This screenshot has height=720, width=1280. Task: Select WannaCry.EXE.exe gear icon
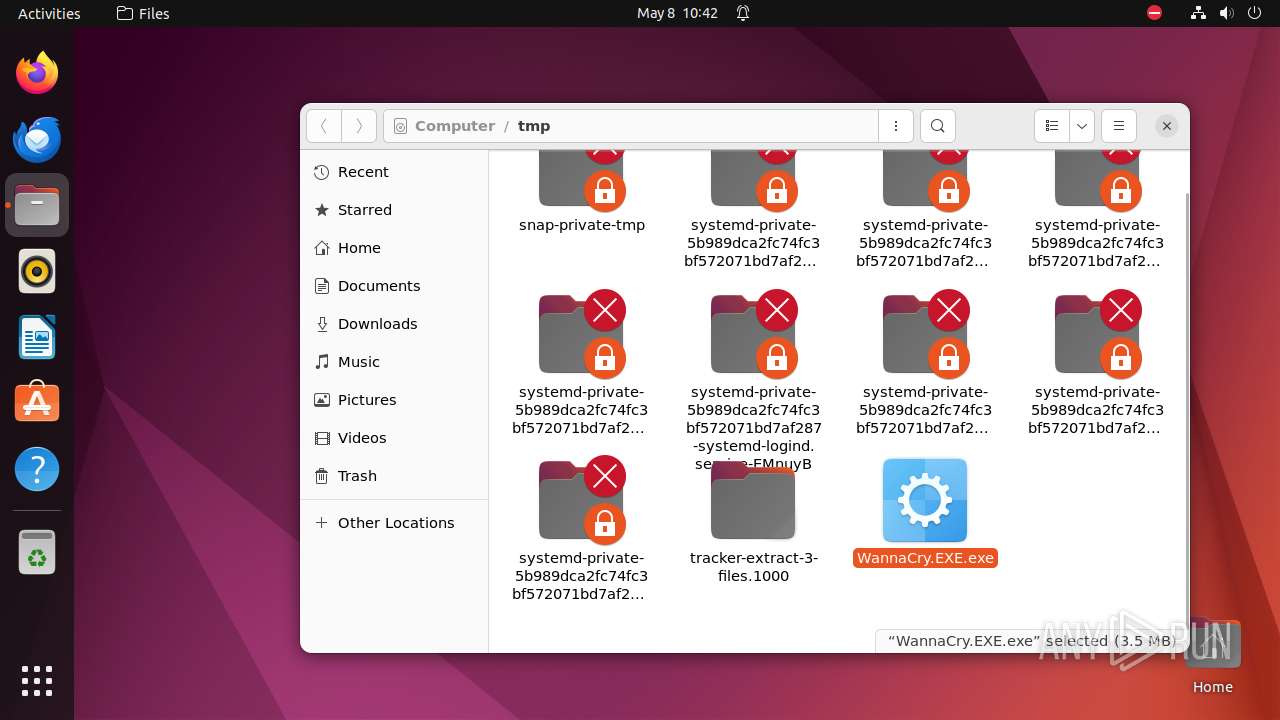[x=925, y=500]
